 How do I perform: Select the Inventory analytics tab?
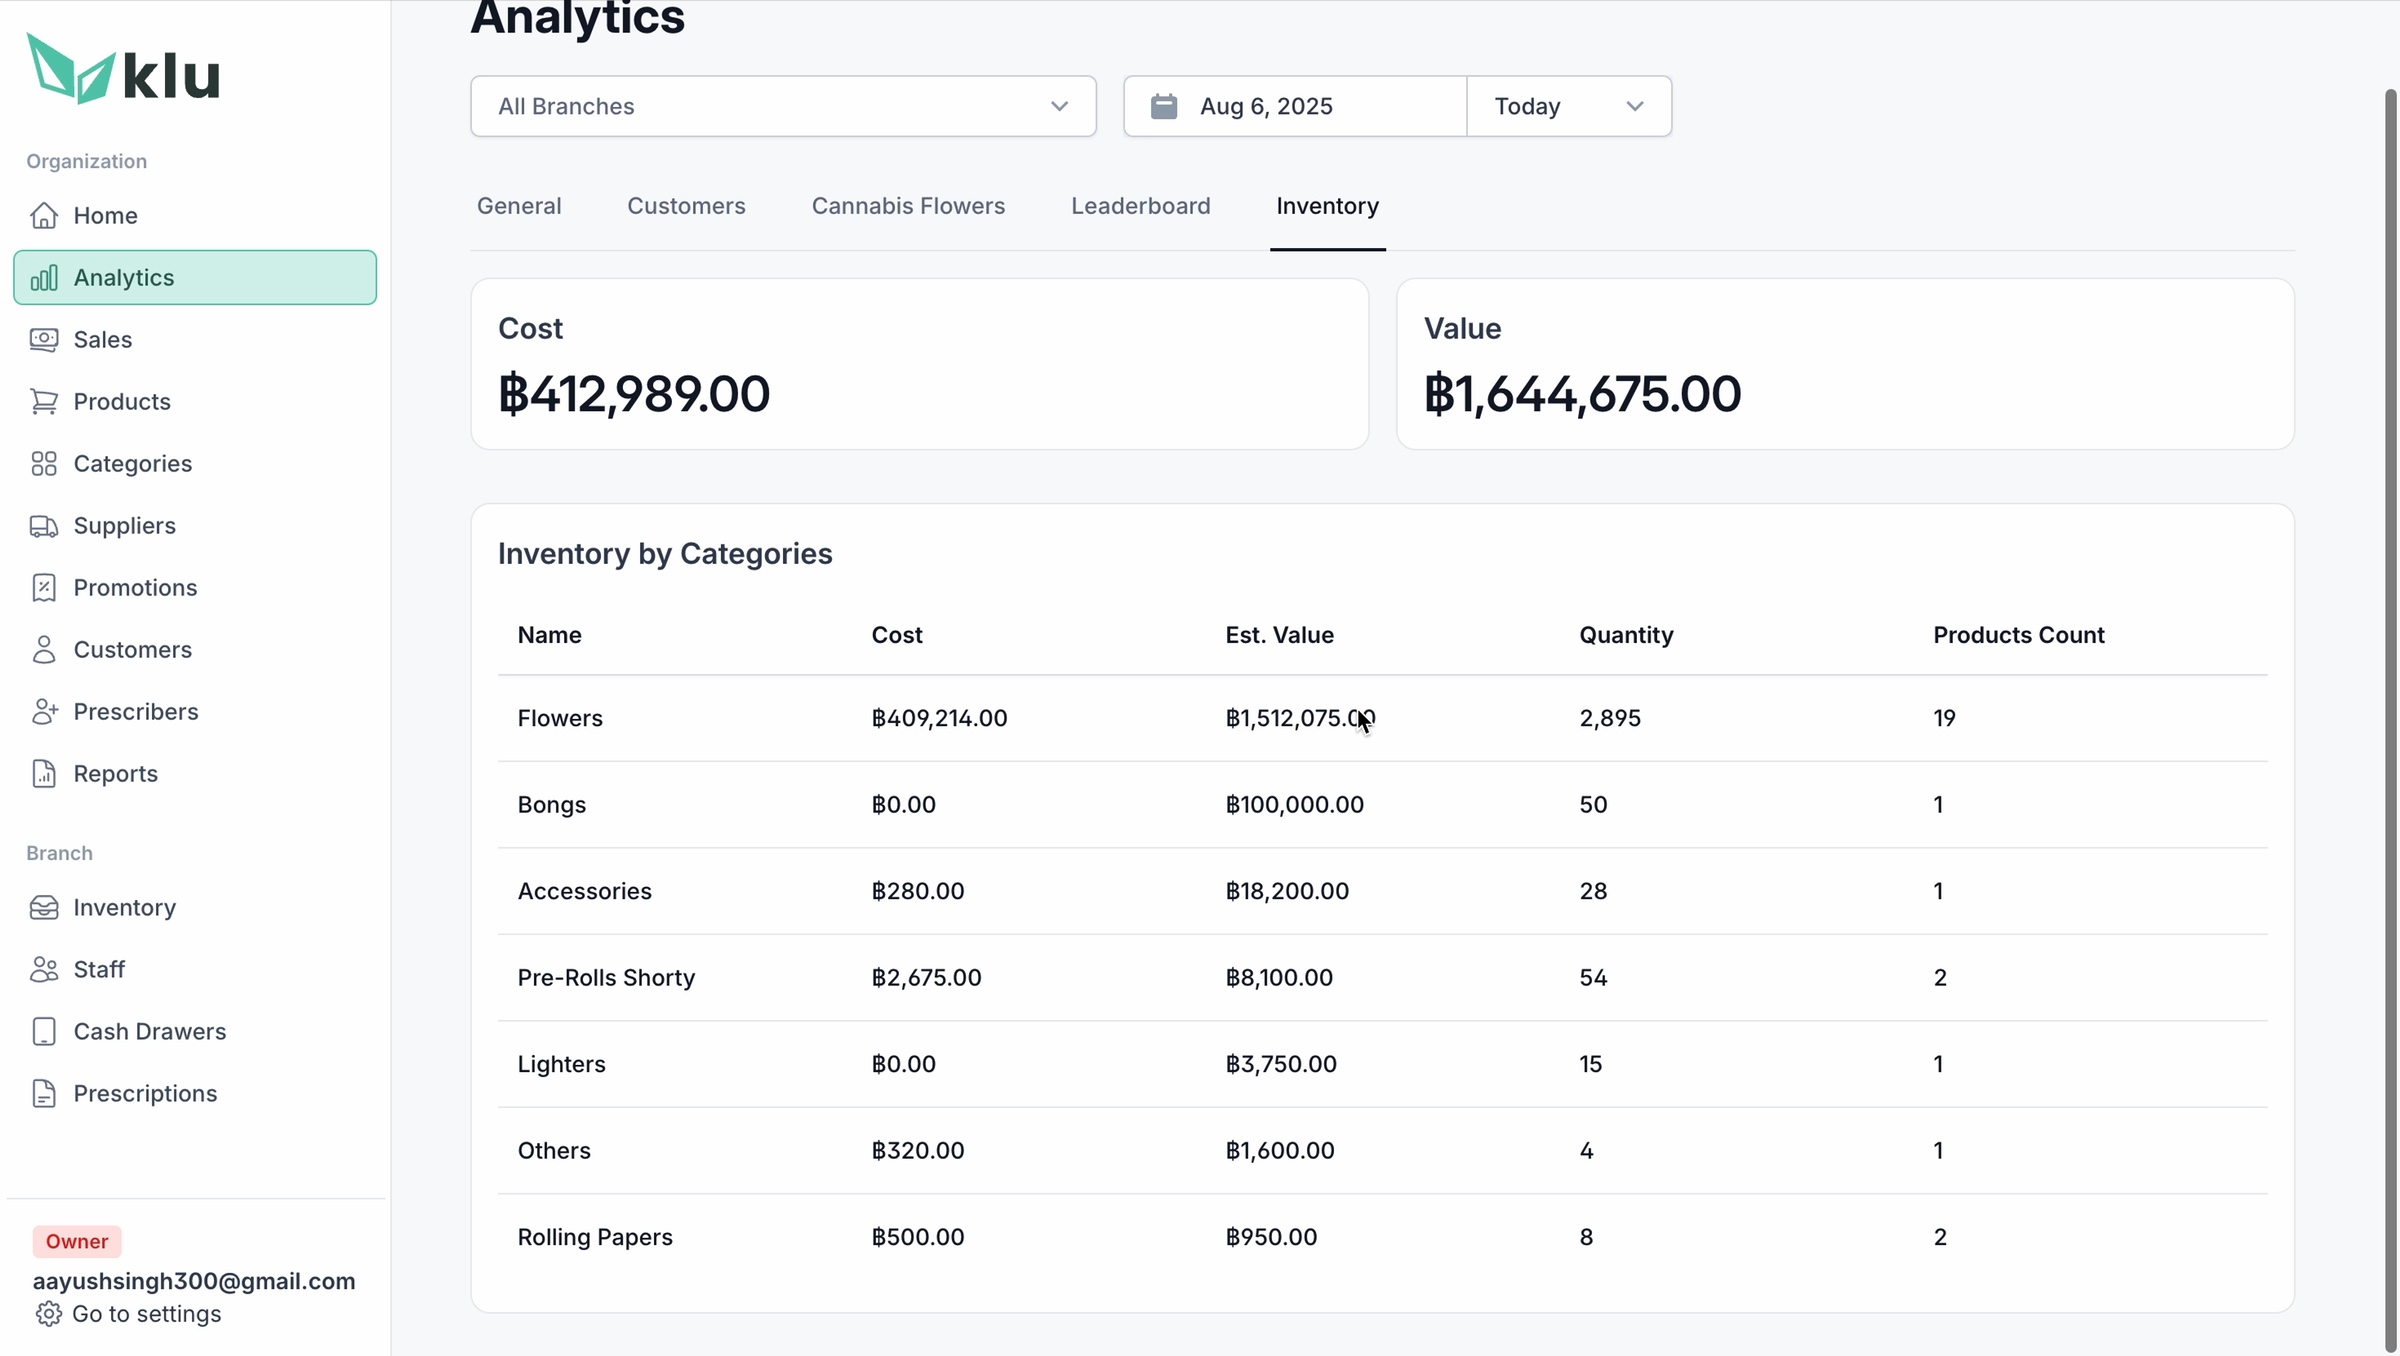click(1327, 206)
